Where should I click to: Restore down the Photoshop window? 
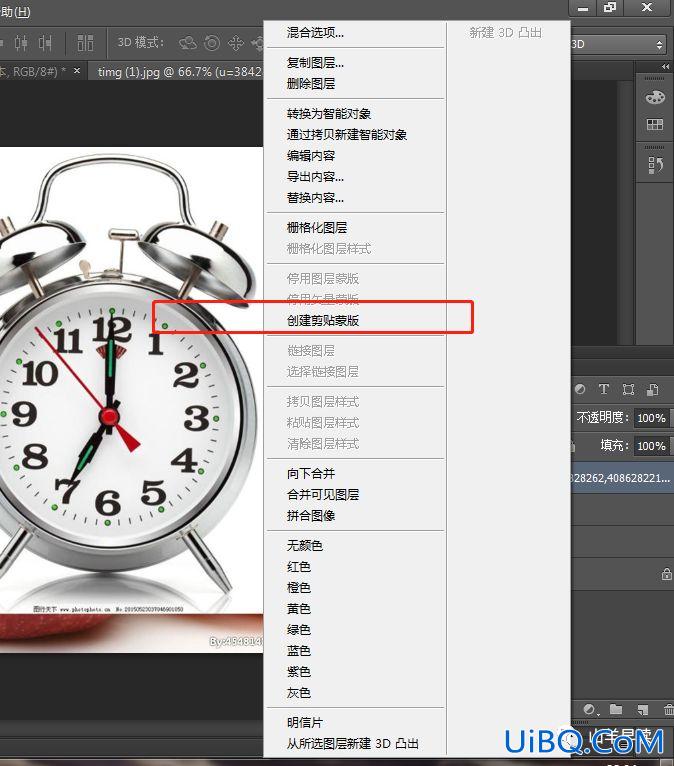coord(610,7)
